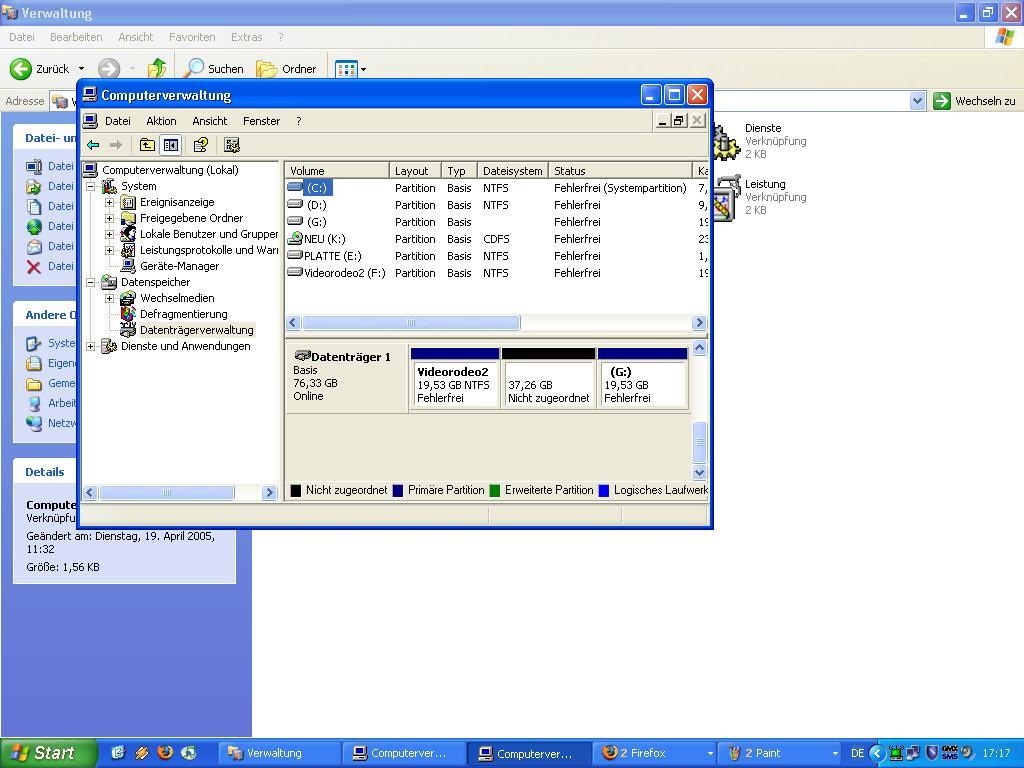
Task: Click the help icon in Computerverwaltung toolbar
Action: click(200, 145)
